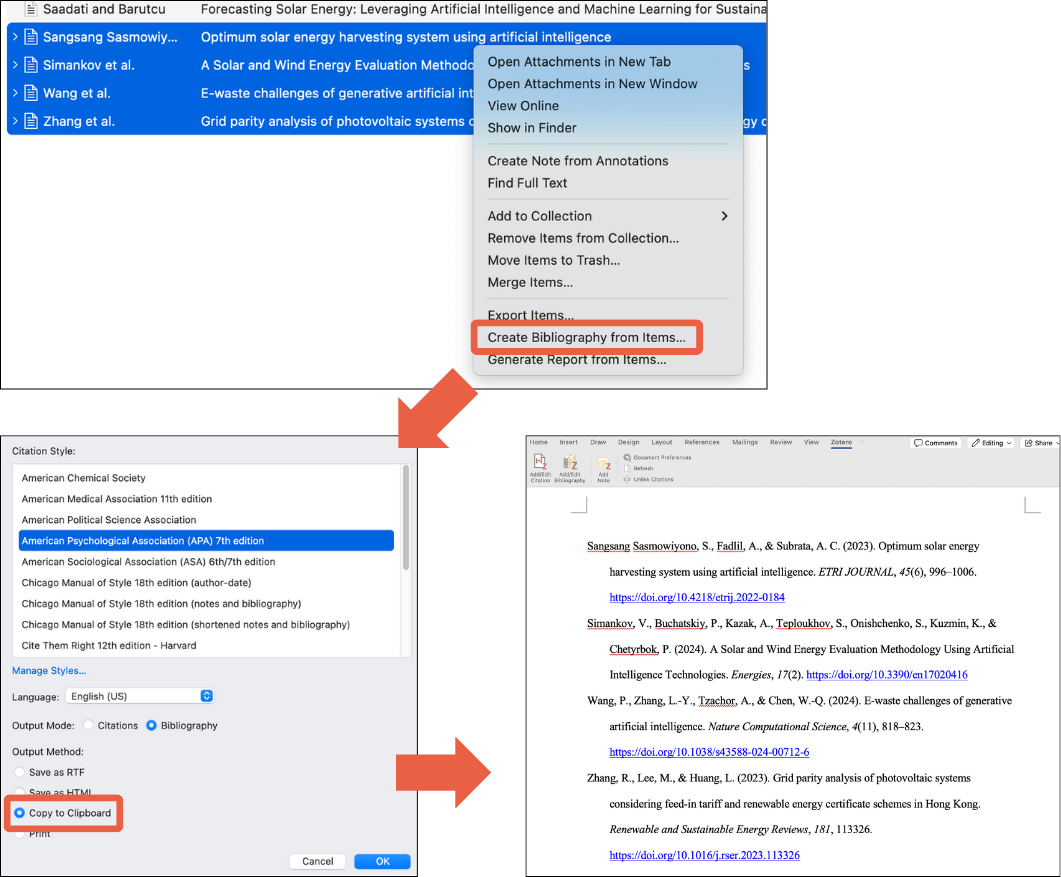The height and width of the screenshot is (877, 1061).
Task: Select Copy to Clipboard output method
Action: [x=20, y=813]
